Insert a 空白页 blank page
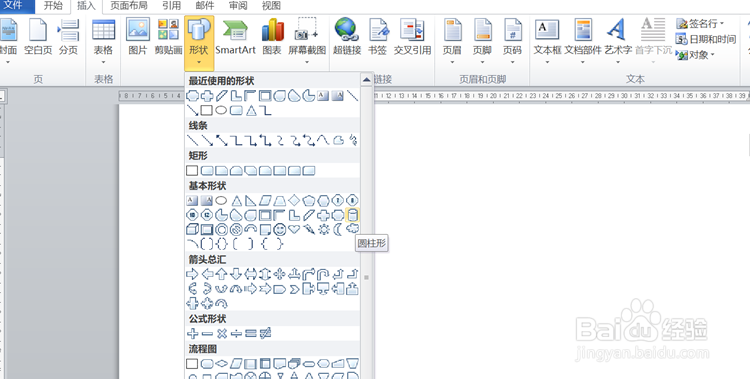 click(x=38, y=37)
